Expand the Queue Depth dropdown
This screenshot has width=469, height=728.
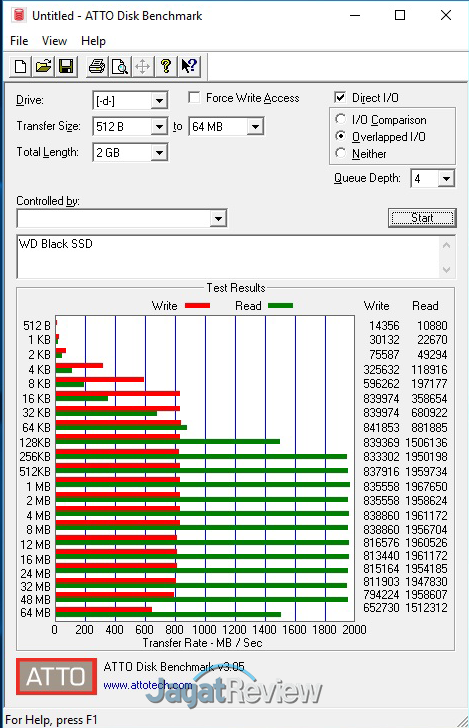coord(446,178)
